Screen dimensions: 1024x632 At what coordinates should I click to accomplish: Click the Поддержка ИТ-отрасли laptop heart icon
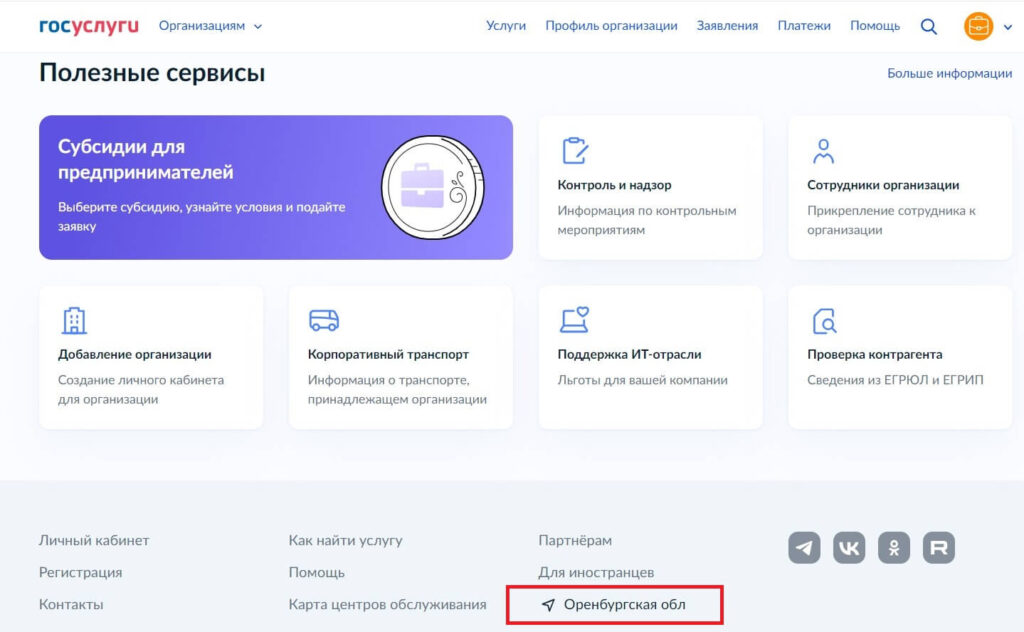(575, 320)
